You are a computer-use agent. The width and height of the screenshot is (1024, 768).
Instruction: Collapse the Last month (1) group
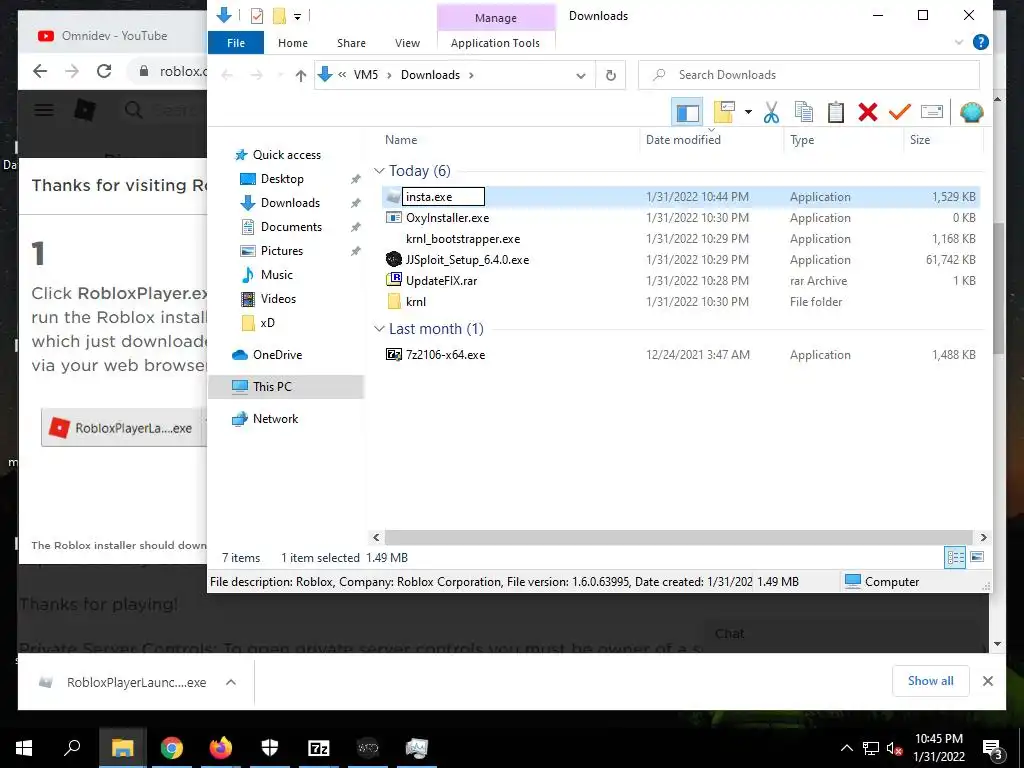(x=379, y=329)
